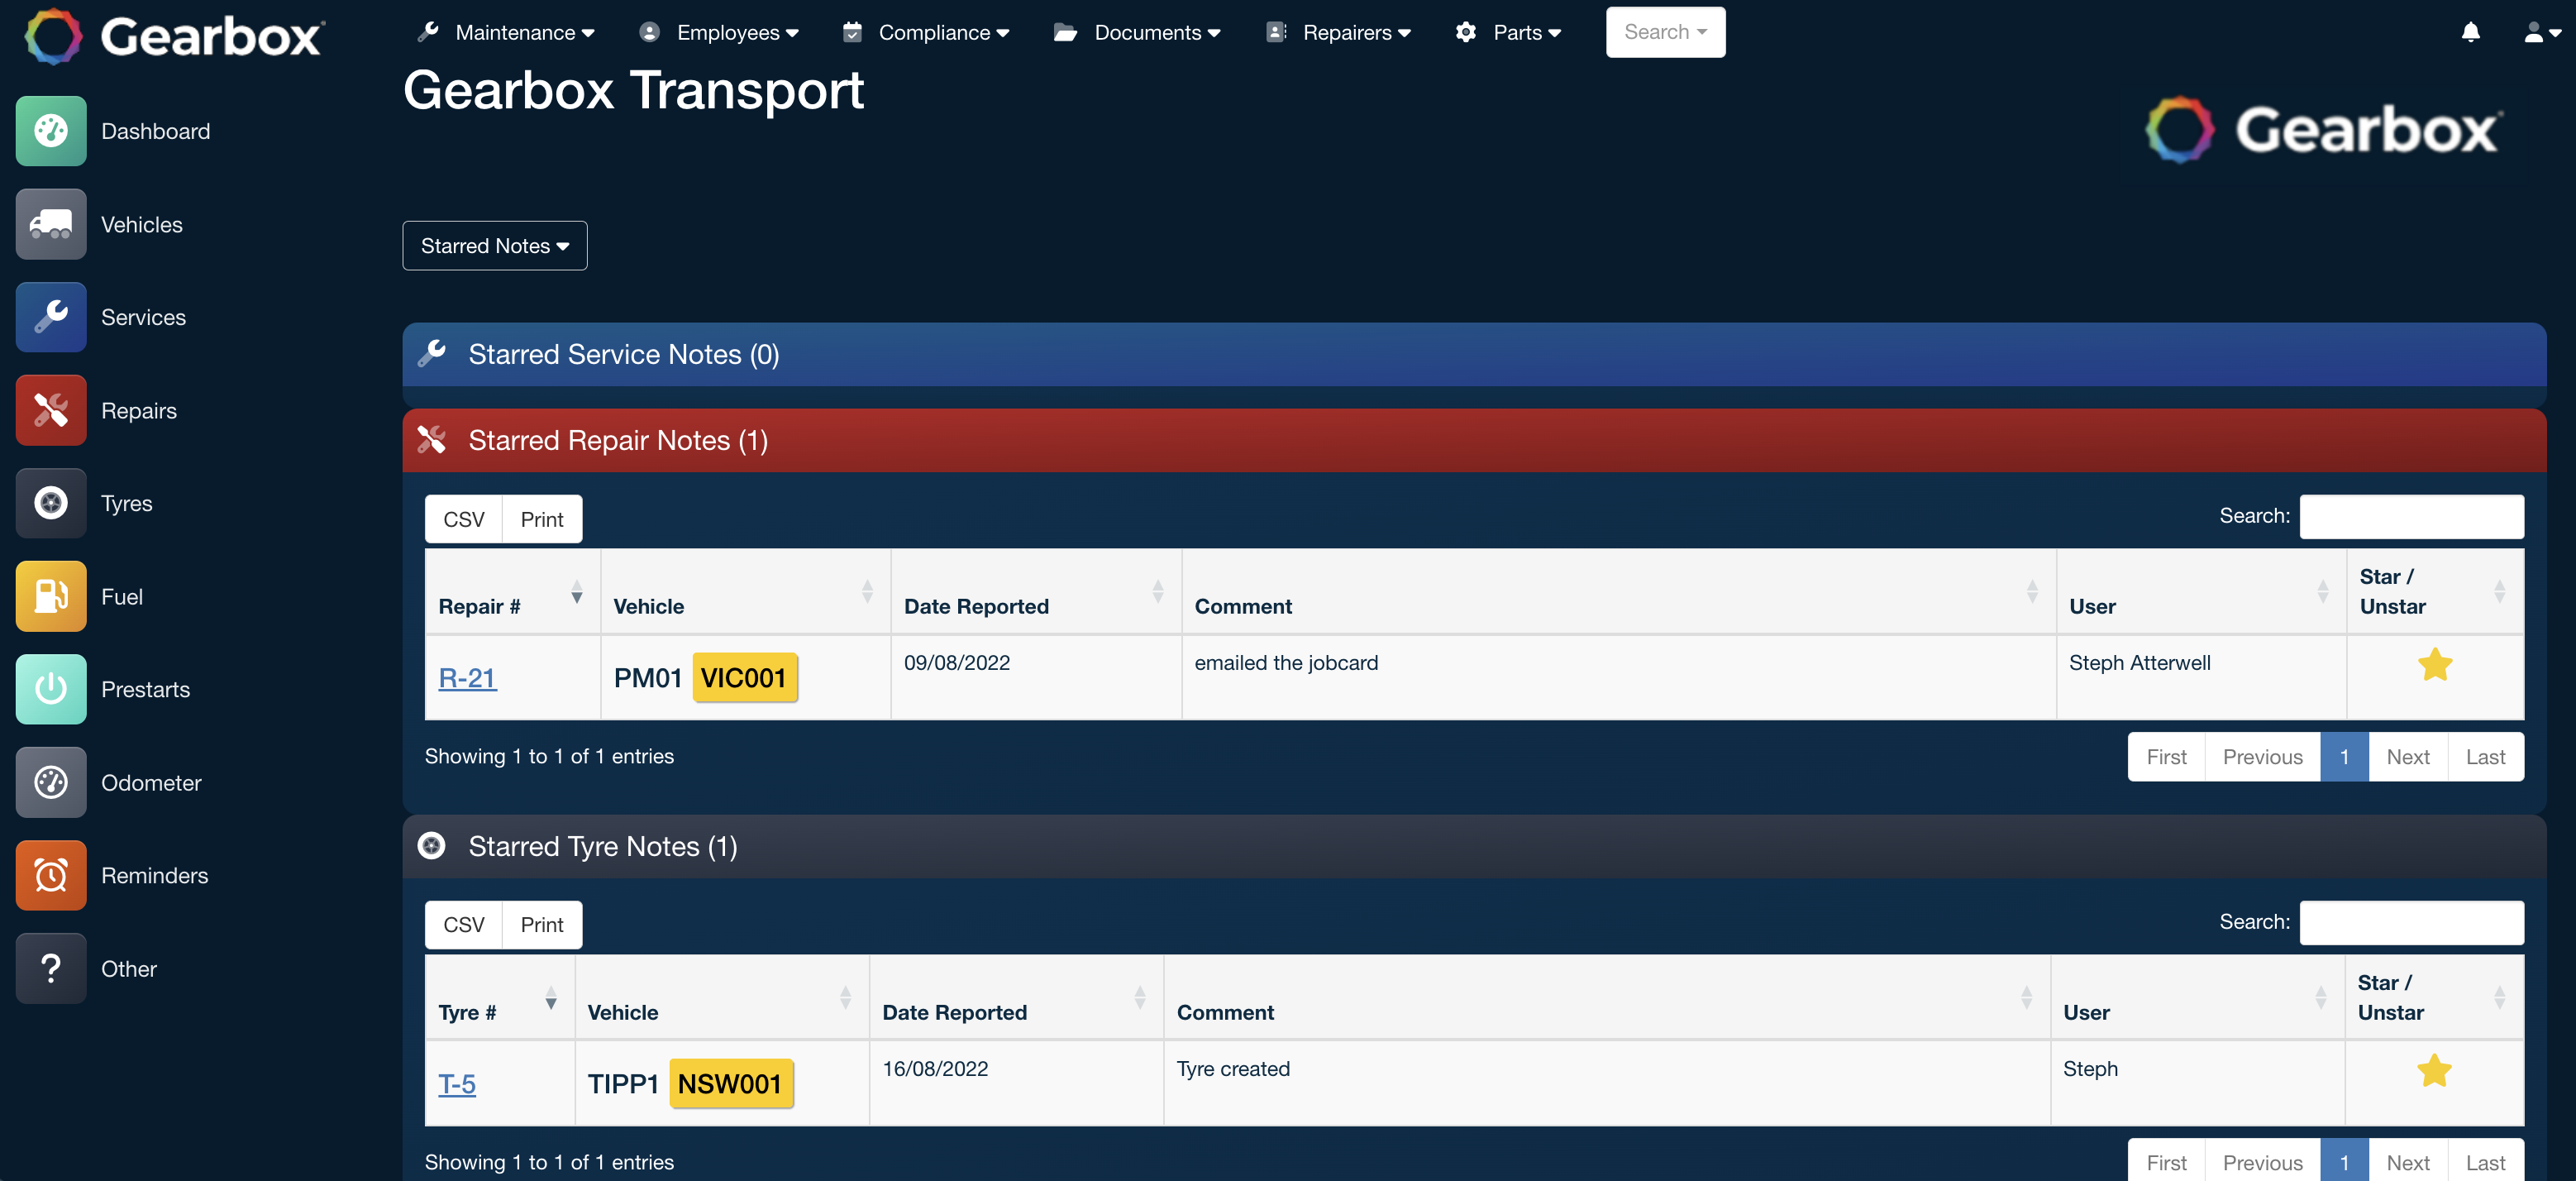2576x1181 pixels.
Task: Click the NSW001 registration badge
Action: [x=730, y=1083]
